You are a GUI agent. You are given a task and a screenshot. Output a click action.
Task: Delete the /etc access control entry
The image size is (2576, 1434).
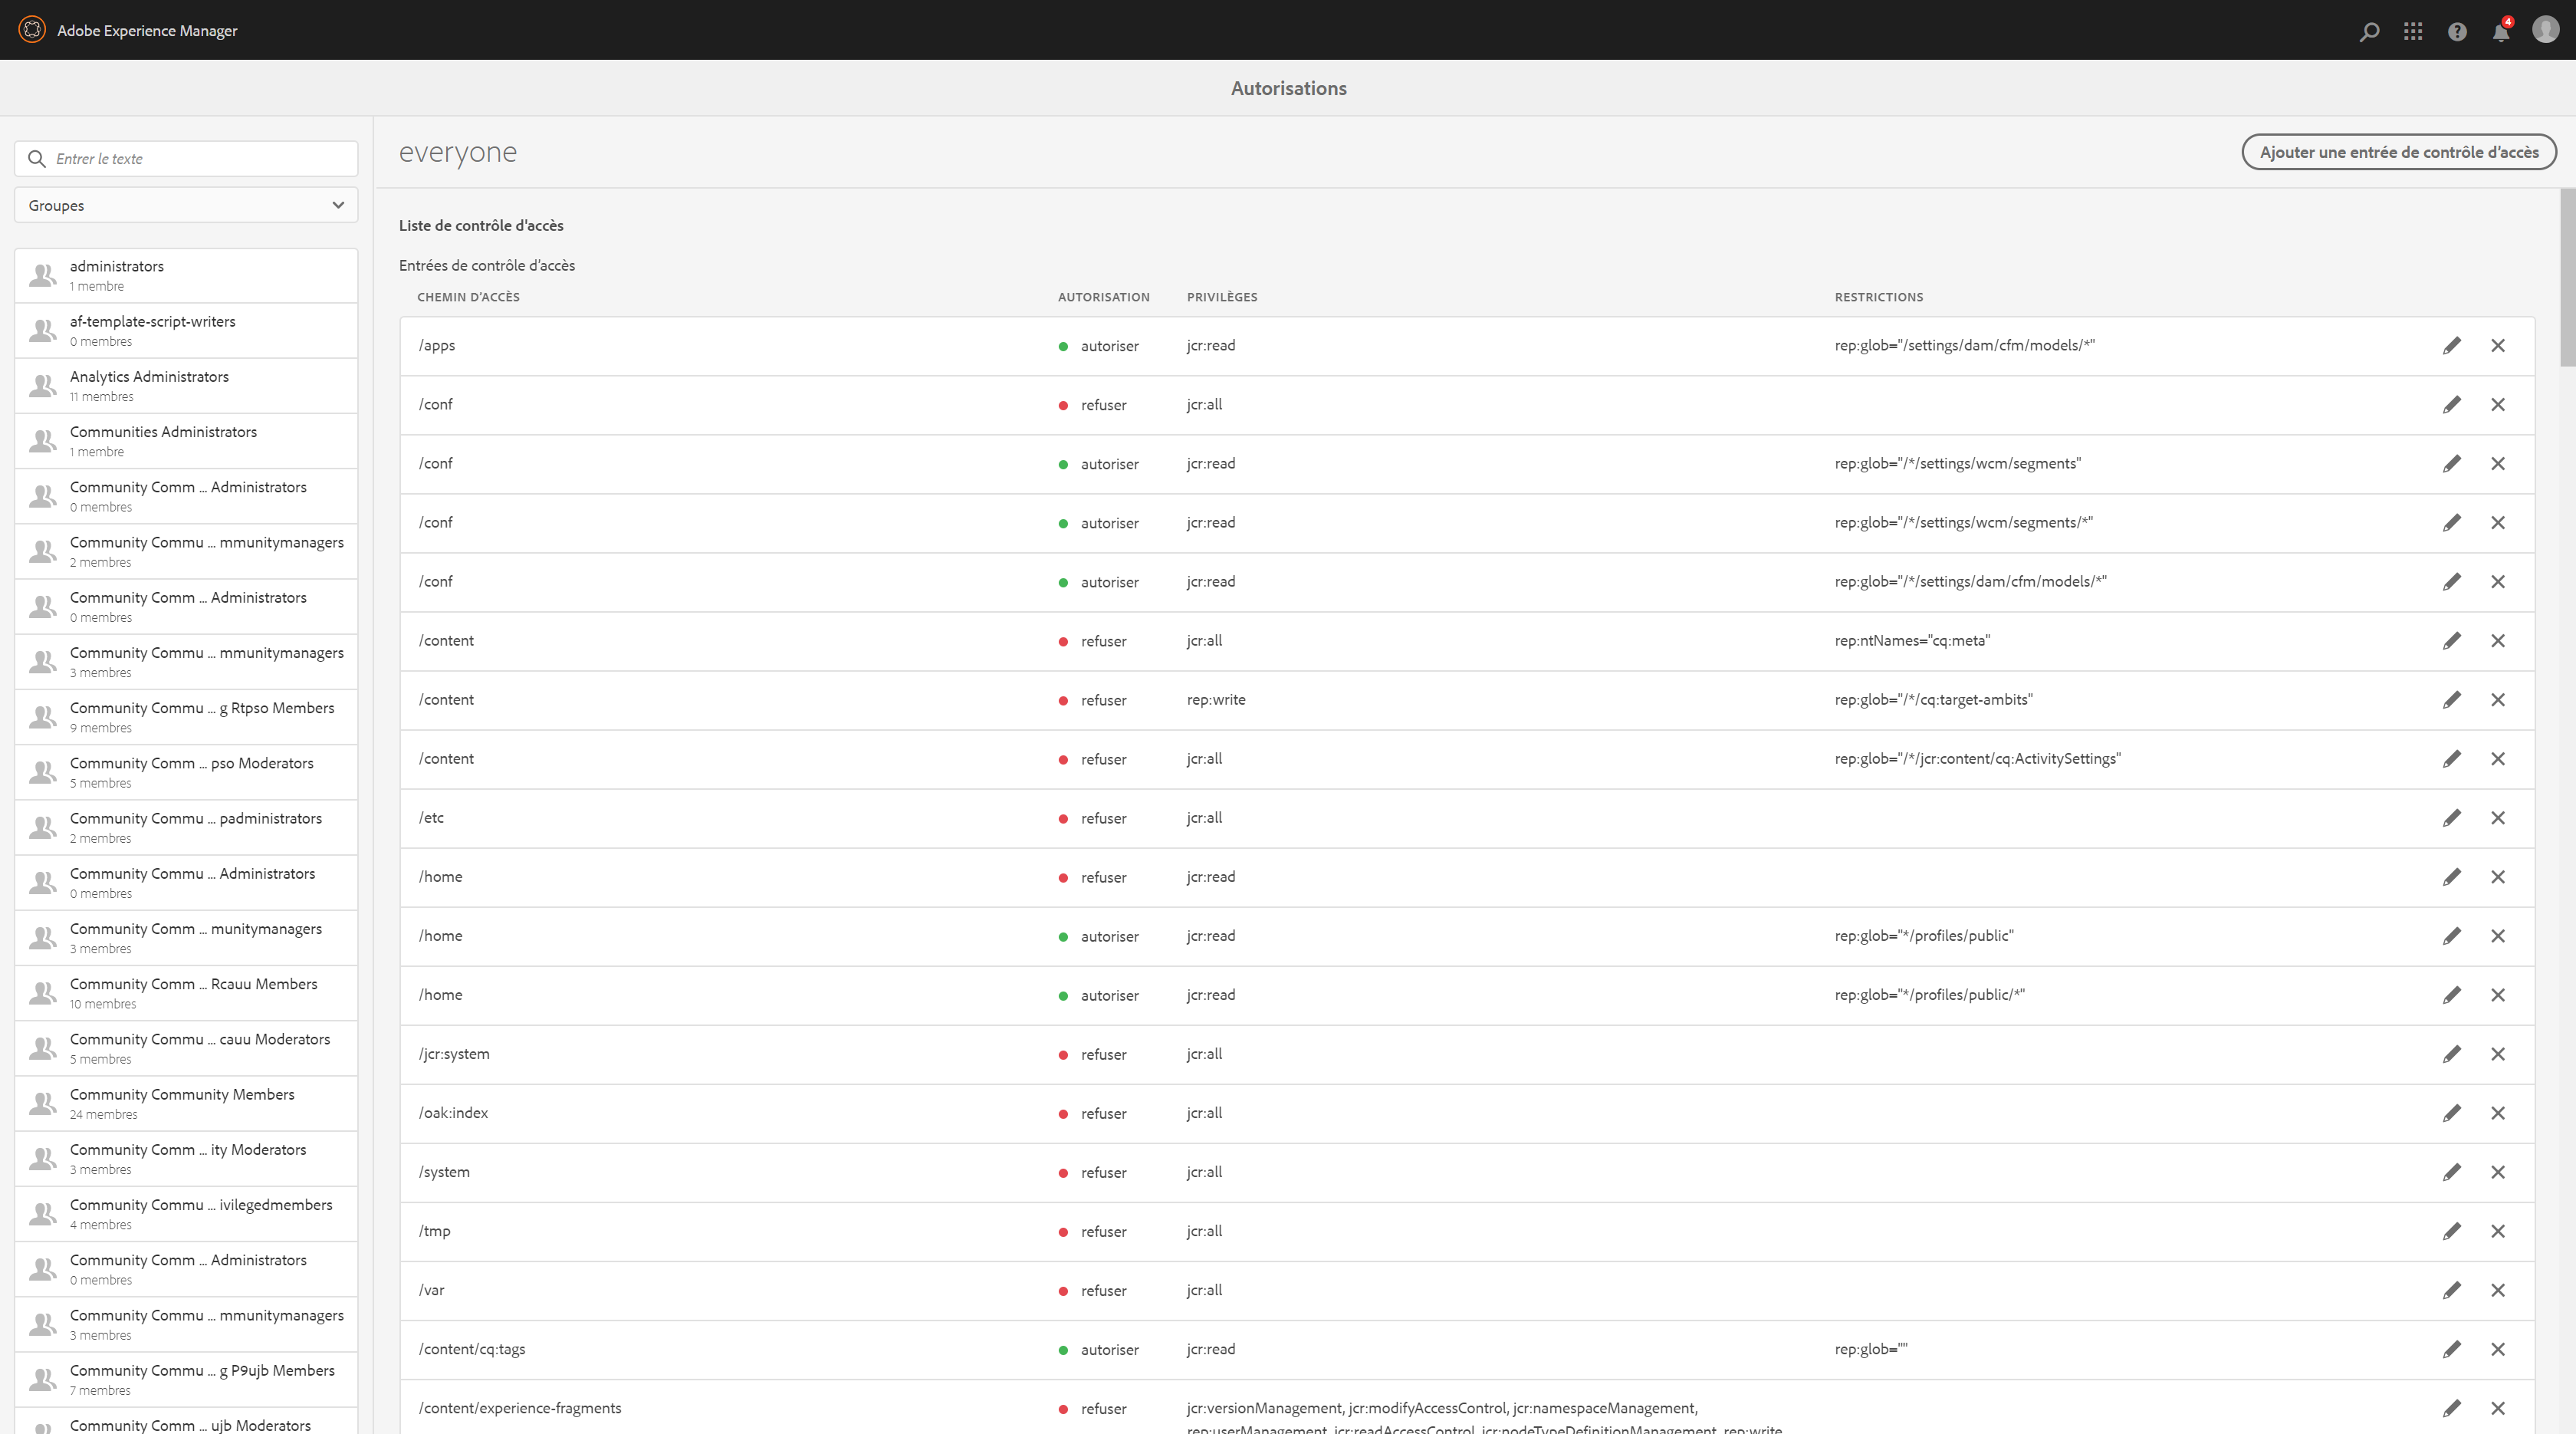(x=2498, y=818)
